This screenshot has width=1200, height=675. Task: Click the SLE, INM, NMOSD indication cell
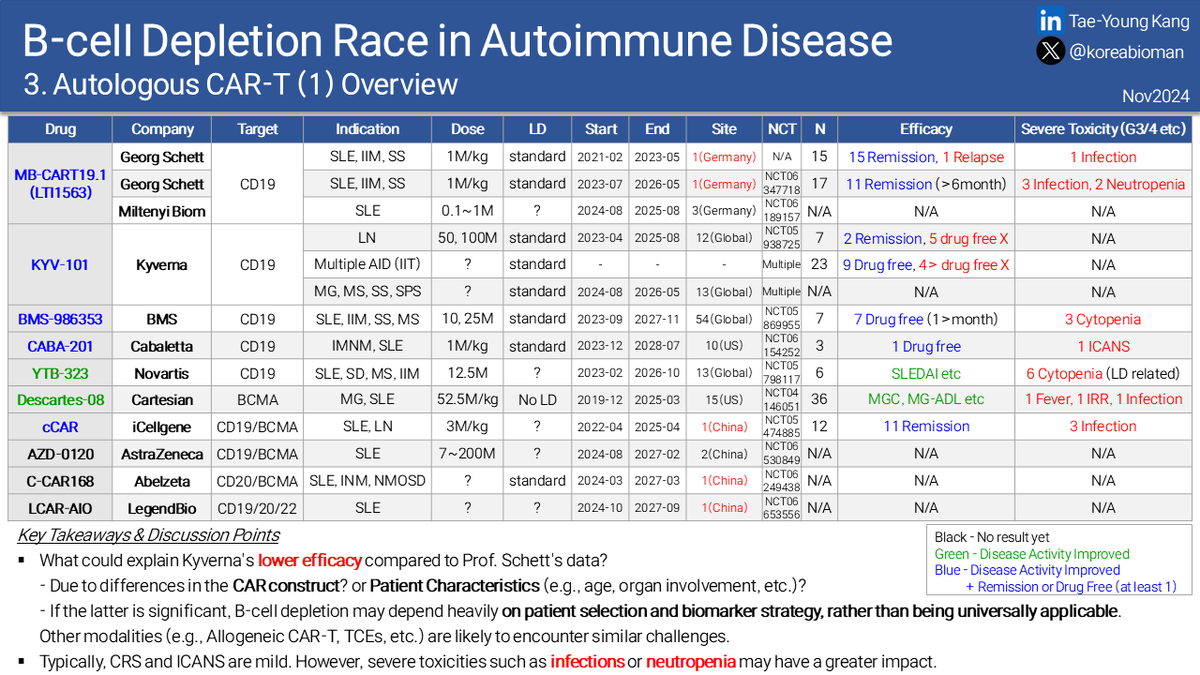point(367,481)
